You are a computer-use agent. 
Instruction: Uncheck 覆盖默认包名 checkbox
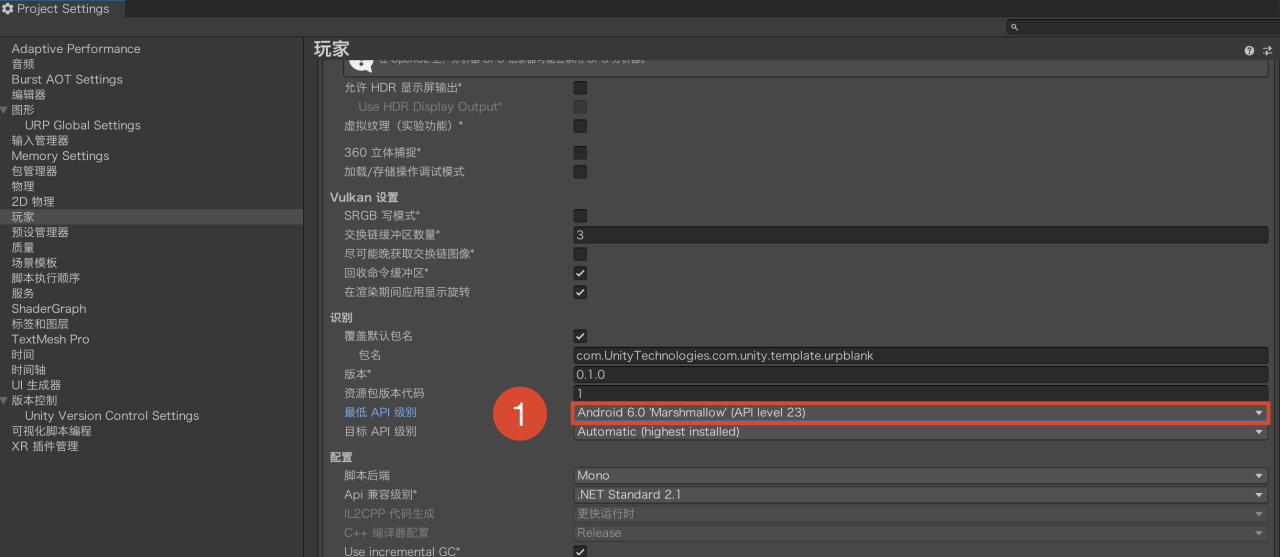(580, 336)
